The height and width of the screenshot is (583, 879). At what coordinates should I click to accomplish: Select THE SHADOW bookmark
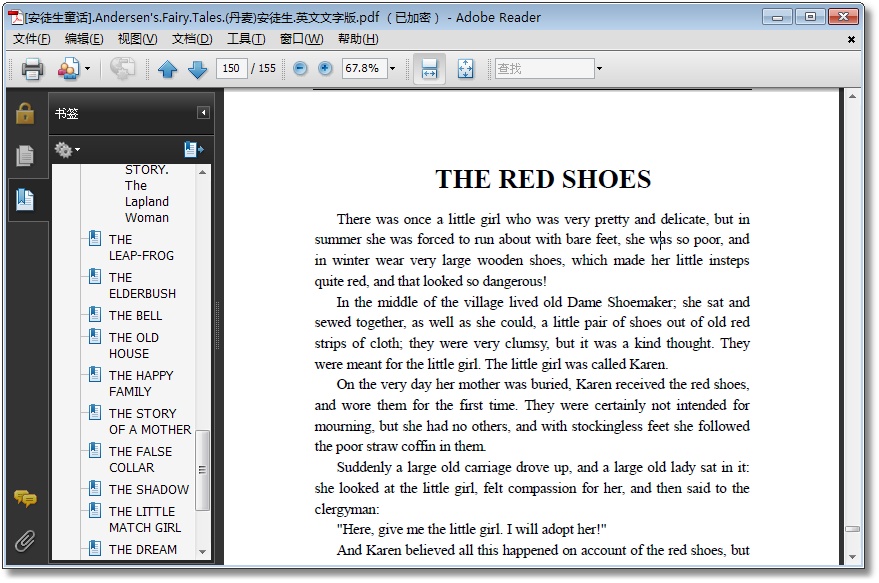point(149,489)
